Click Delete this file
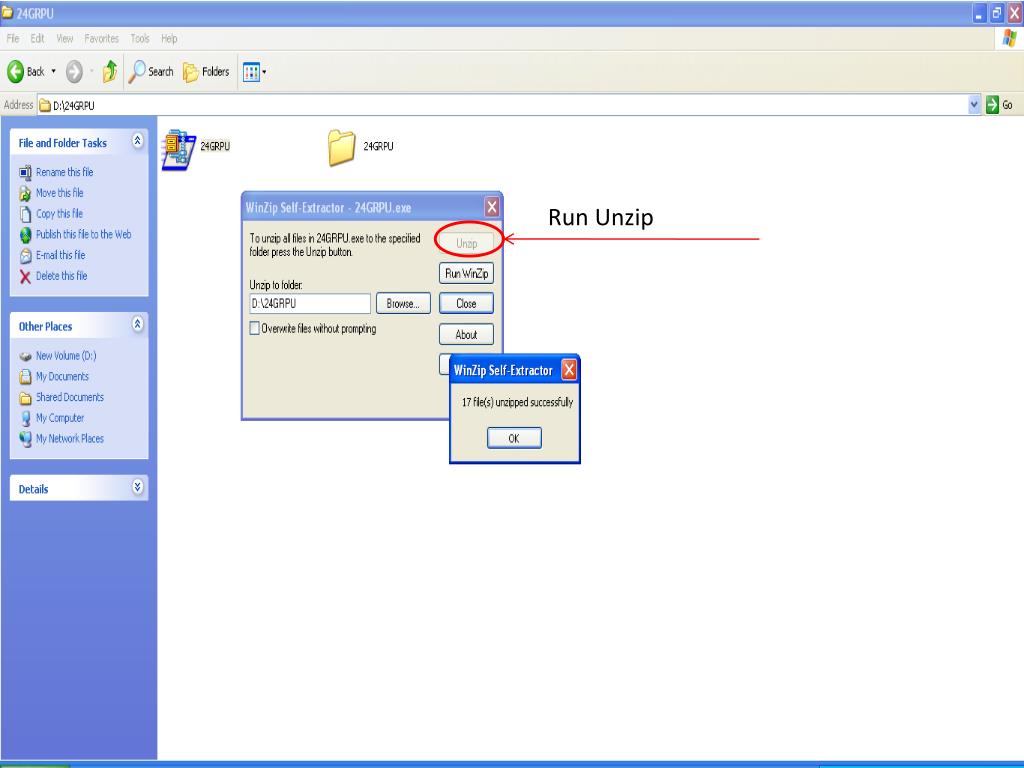 [61, 276]
